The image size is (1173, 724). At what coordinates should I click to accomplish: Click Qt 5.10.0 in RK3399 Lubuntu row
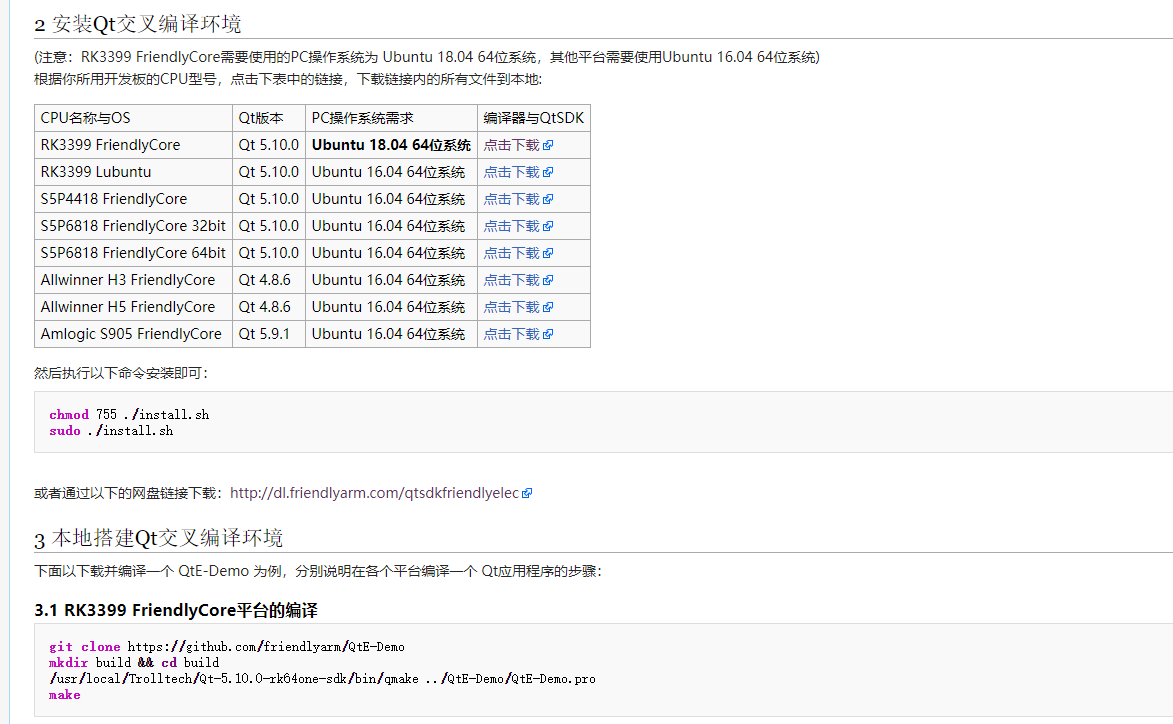tap(269, 172)
